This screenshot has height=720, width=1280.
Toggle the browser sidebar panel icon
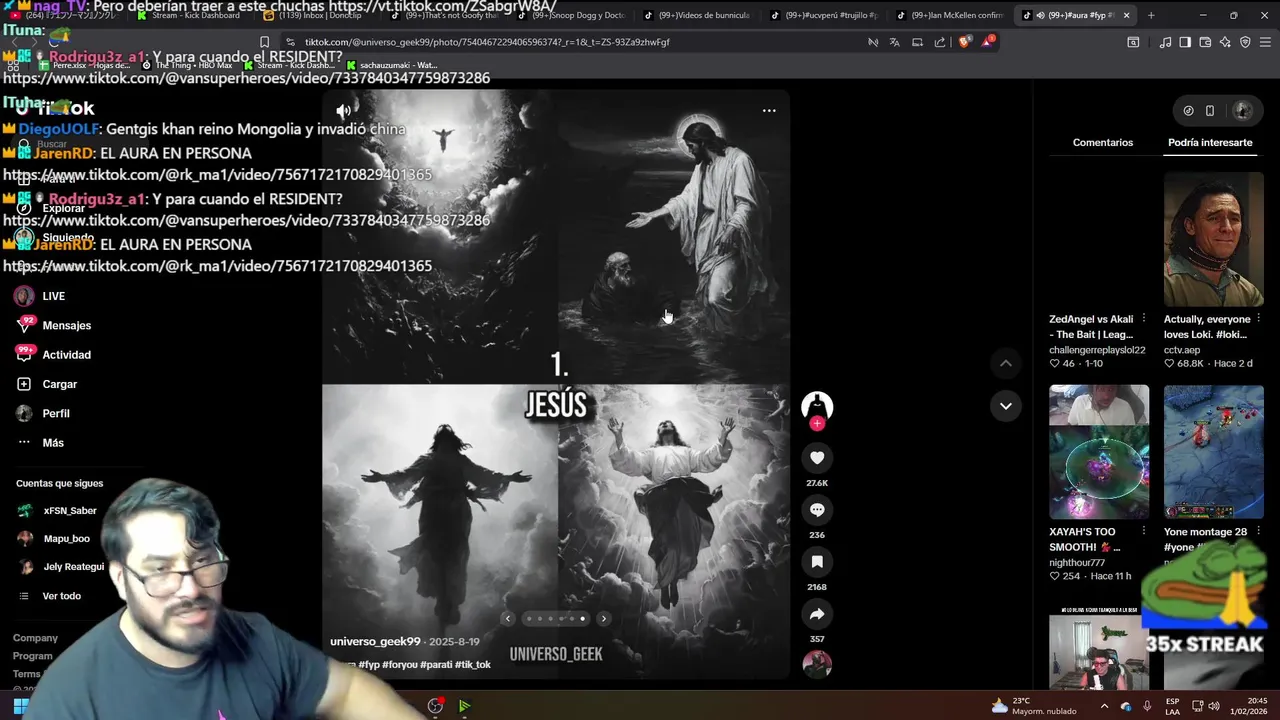[1185, 42]
